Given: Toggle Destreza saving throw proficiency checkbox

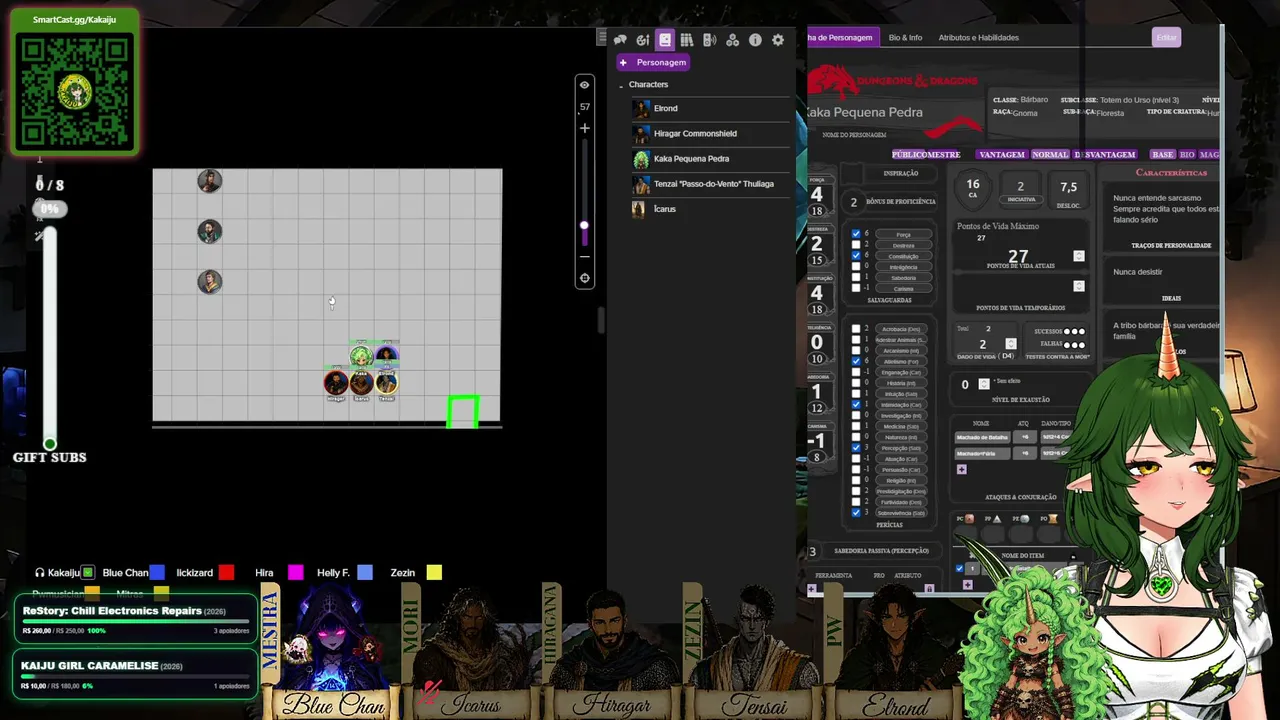Looking at the screenshot, I should [x=856, y=245].
